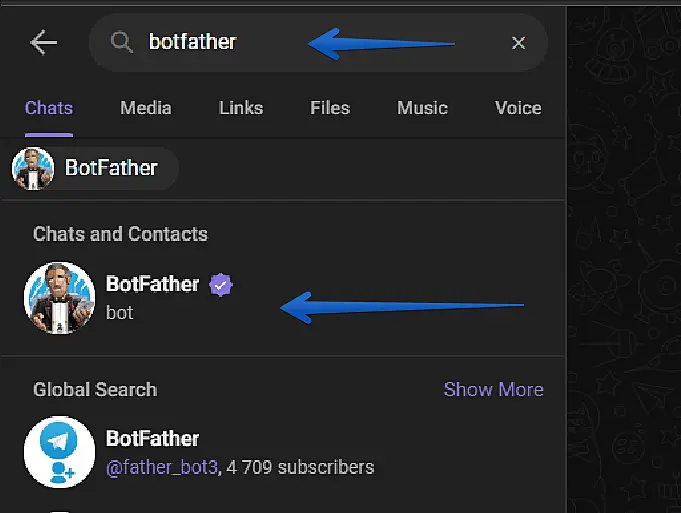Switch to the Voice tab

(517, 108)
